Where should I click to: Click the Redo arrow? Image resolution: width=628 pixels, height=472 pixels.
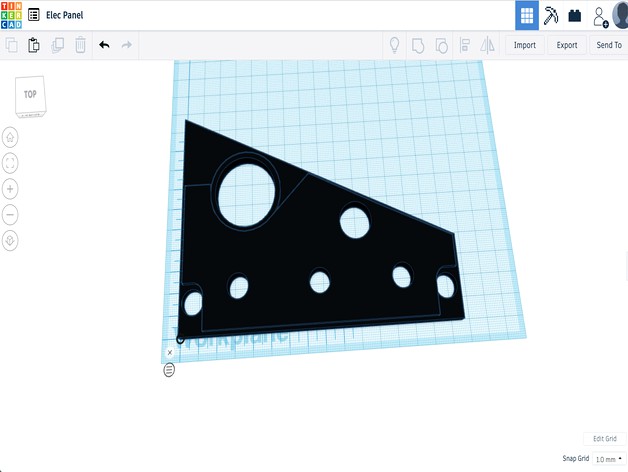coord(127,45)
